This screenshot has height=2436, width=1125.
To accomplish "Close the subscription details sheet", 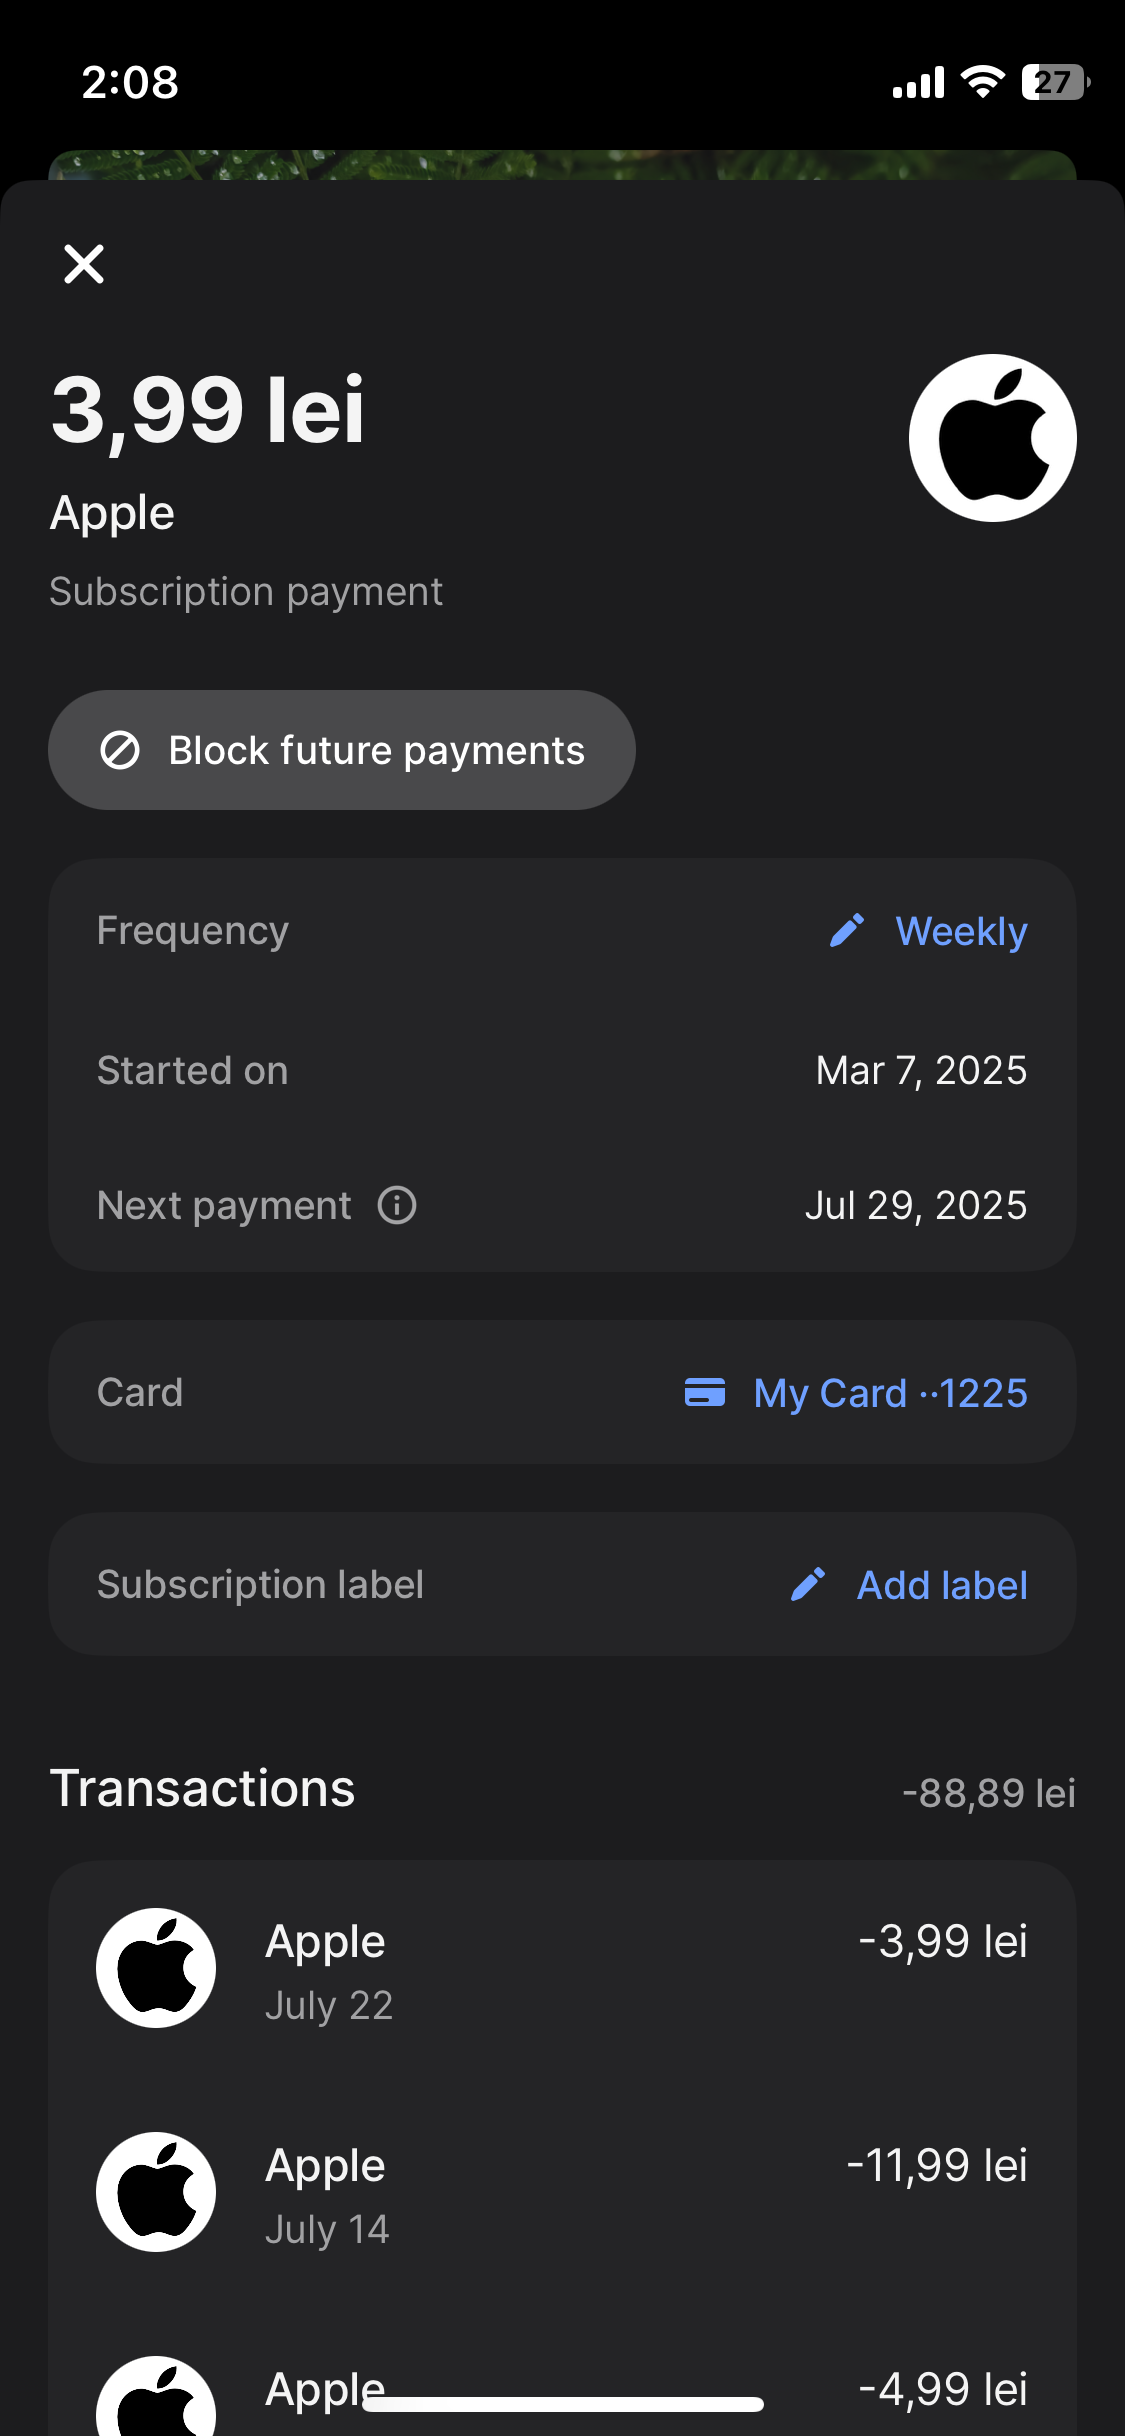I will pos(84,264).
